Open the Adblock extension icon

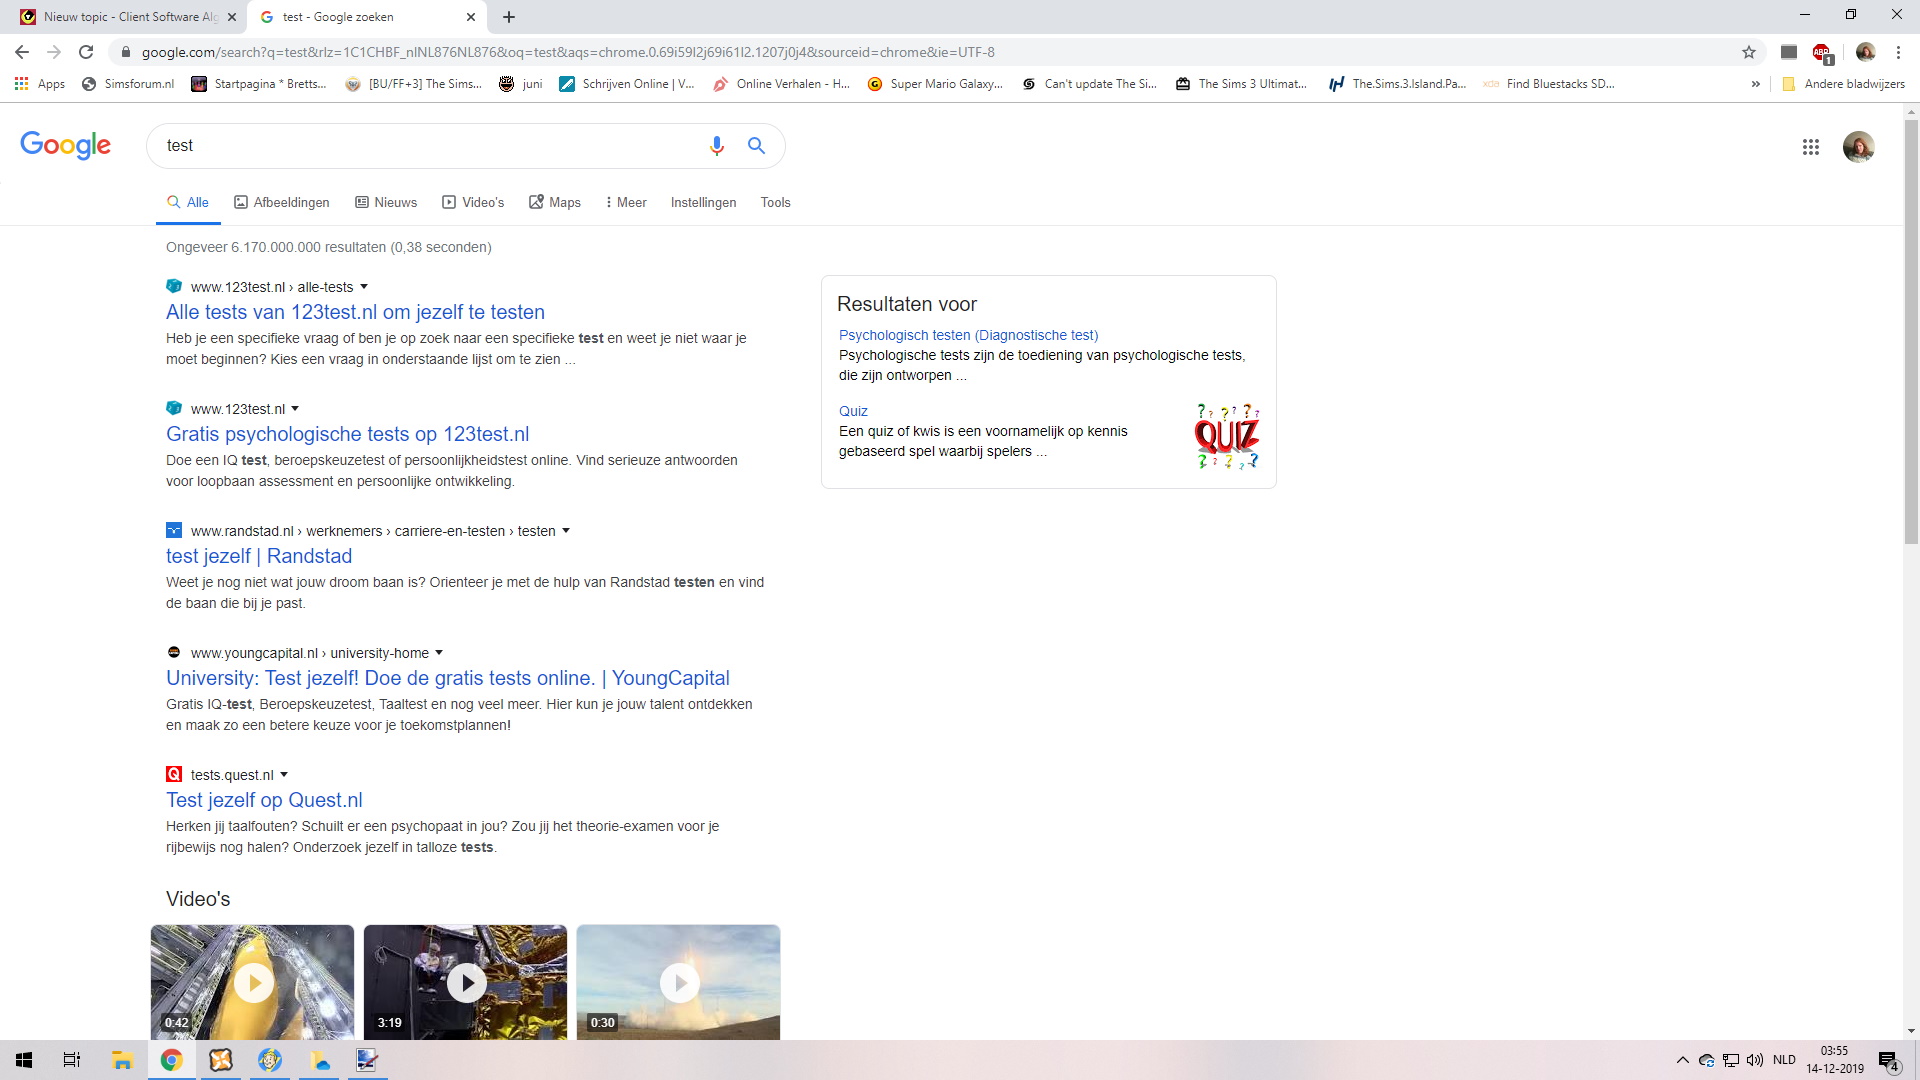[x=1822, y=52]
